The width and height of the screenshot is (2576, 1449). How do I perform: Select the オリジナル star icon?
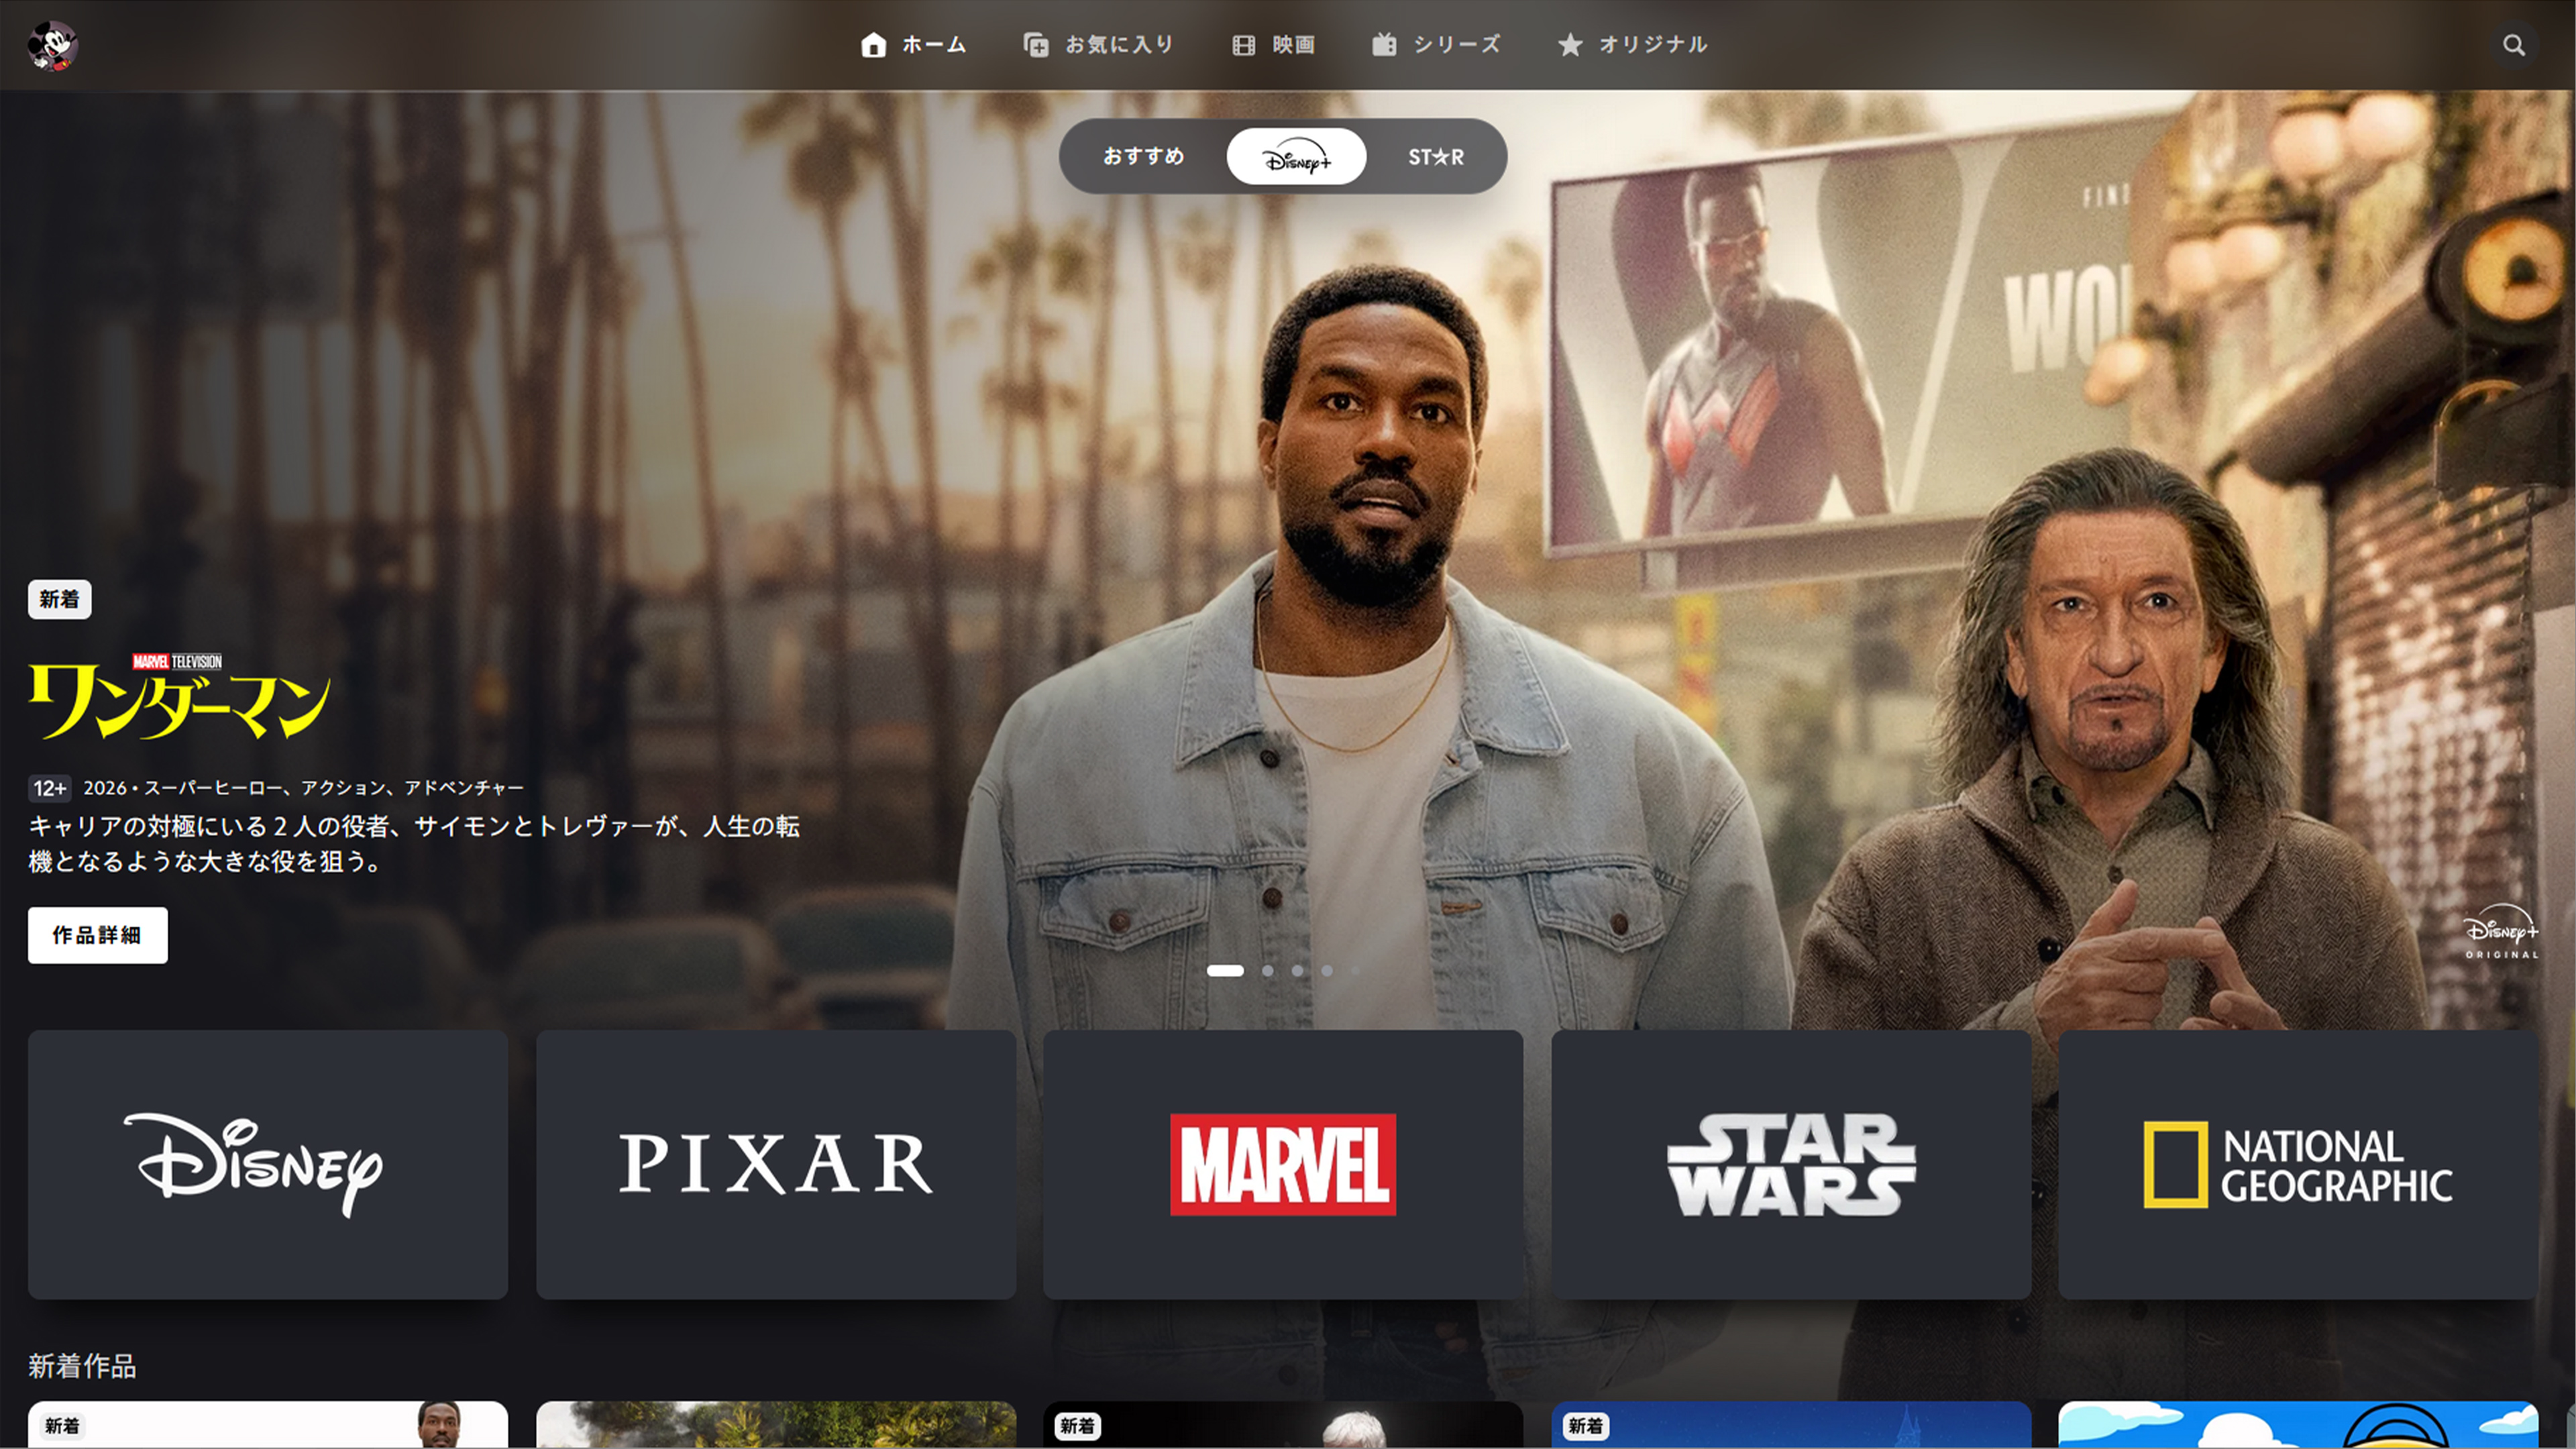(x=1570, y=44)
